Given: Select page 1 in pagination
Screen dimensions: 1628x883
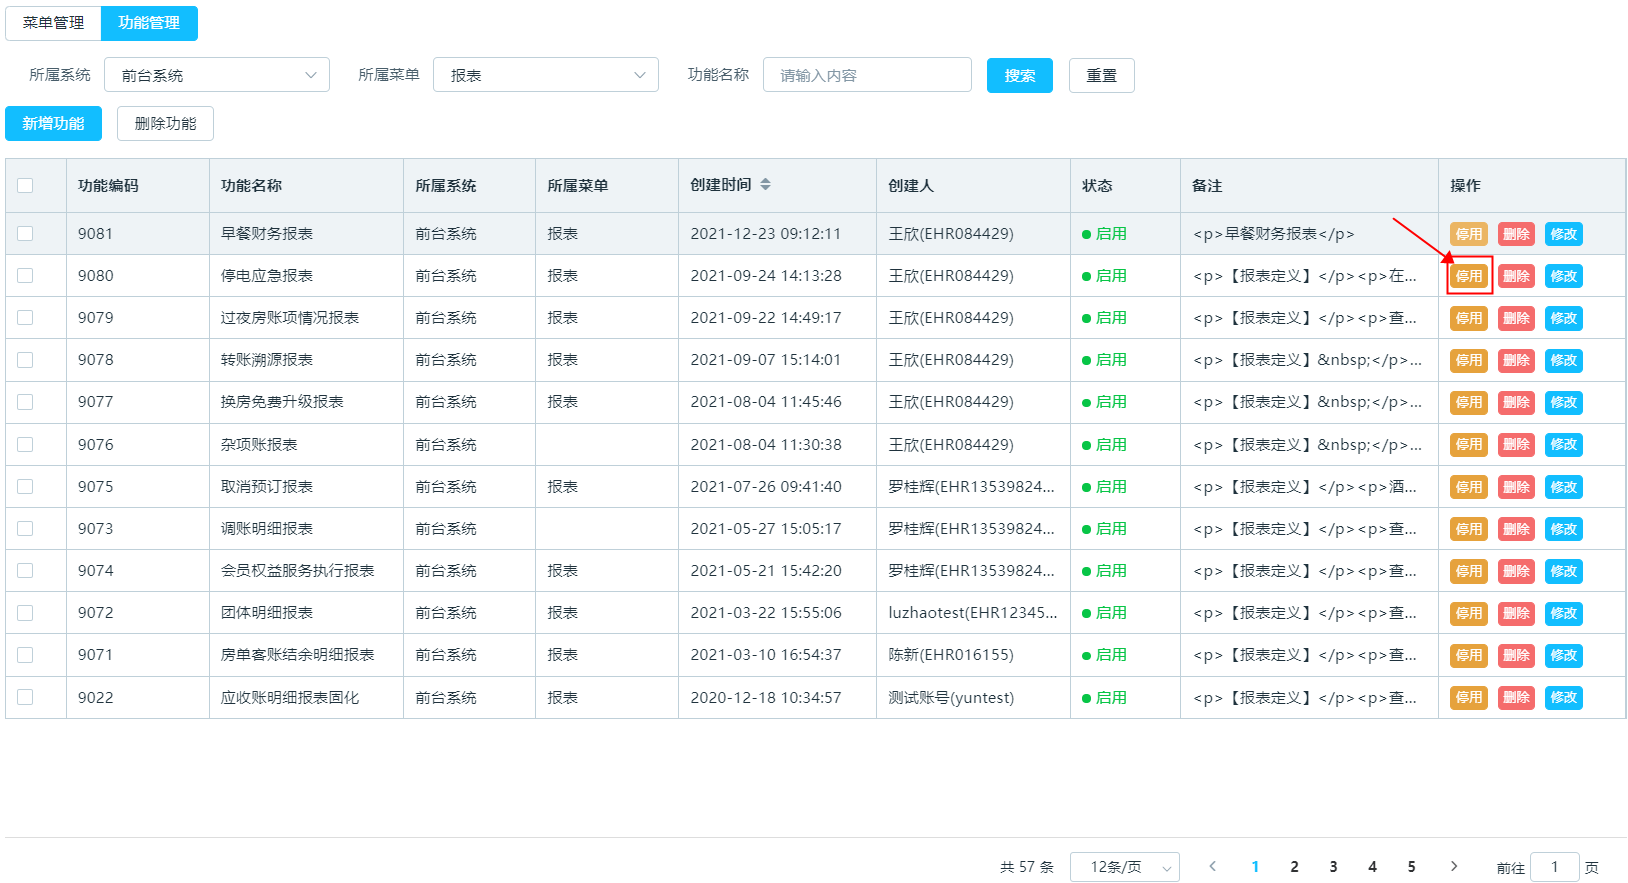Looking at the screenshot, I should tap(1255, 867).
